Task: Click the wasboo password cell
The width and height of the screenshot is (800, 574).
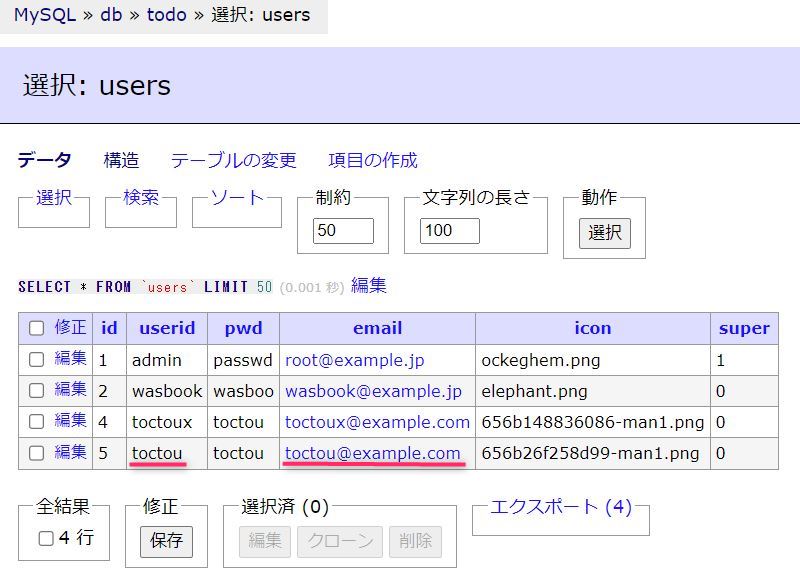Action: (x=243, y=391)
